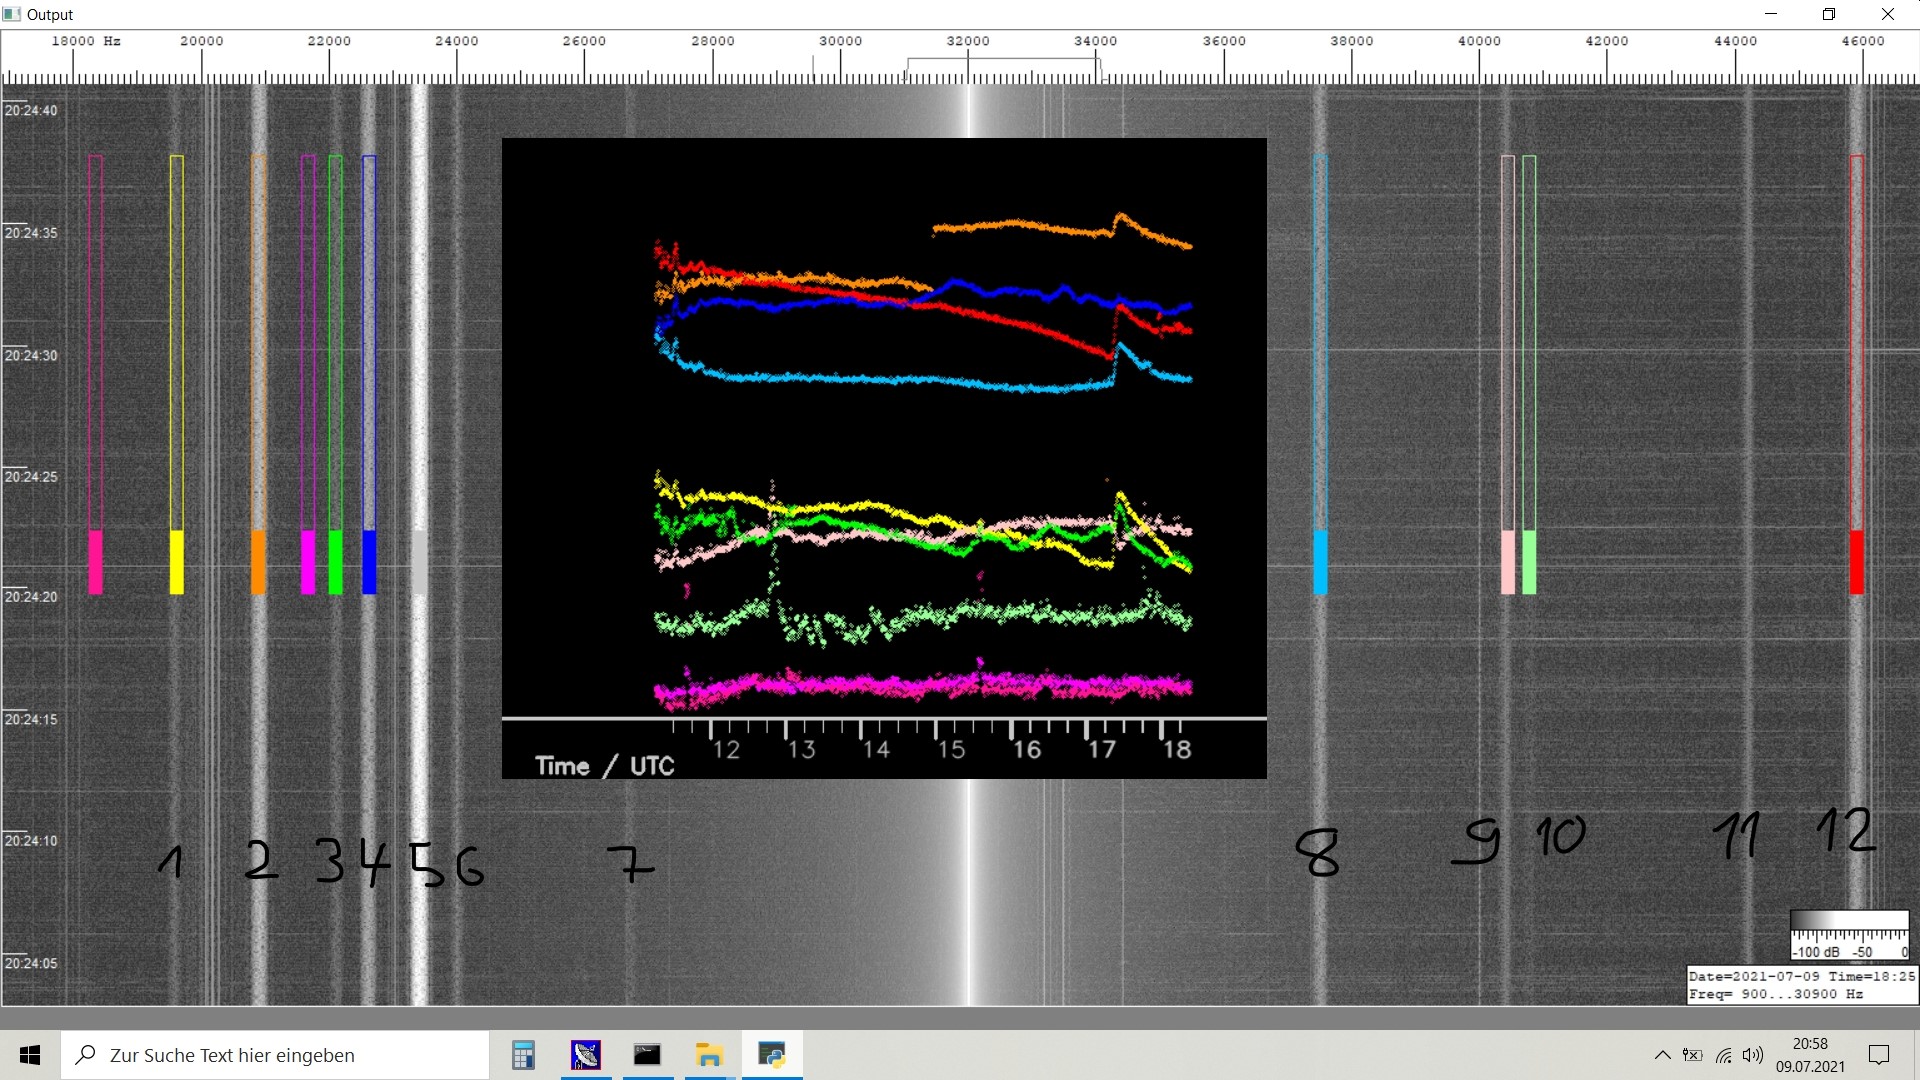Close the Output window
The image size is (1920, 1080).
(x=1888, y=14)
